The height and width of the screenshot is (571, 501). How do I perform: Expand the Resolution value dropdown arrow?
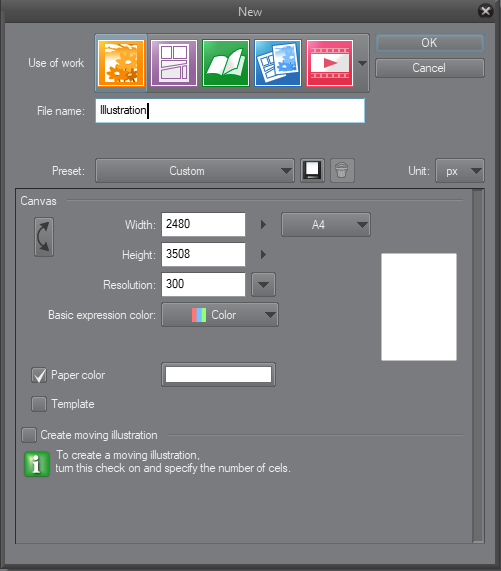263,284
